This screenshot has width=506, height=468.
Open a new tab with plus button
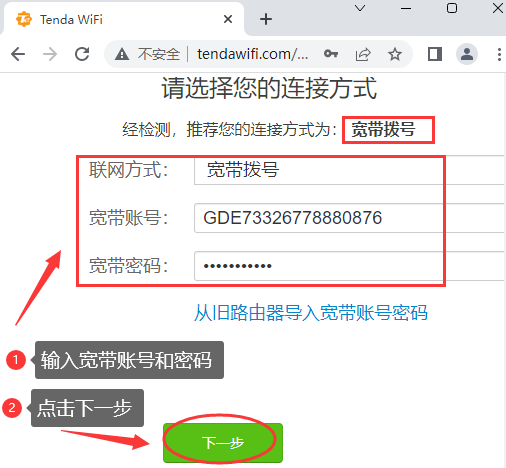coord(266,19)
